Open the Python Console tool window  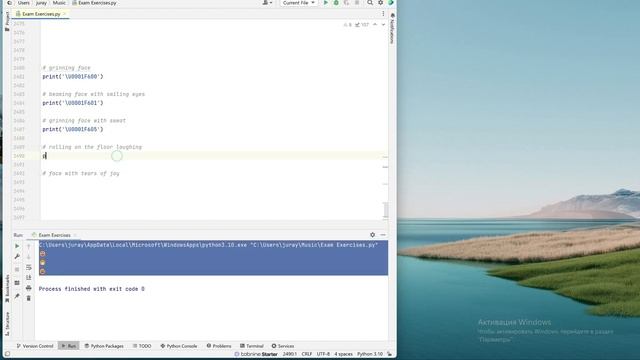pos(179,346)
